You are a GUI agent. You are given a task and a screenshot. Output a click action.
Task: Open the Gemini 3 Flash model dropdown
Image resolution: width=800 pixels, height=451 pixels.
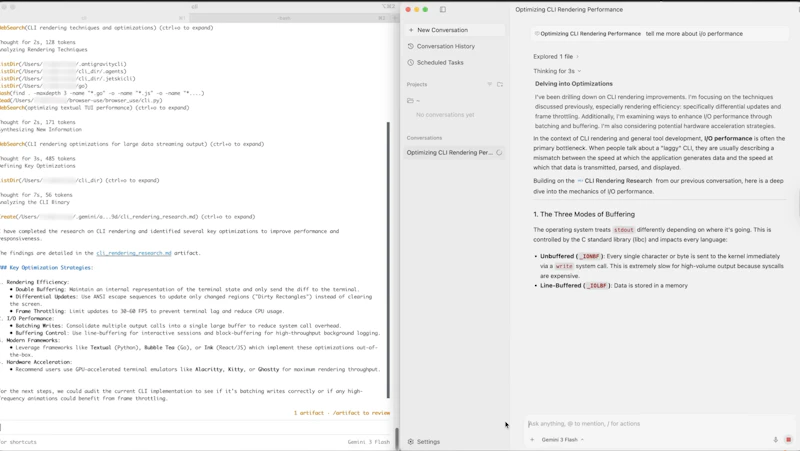click(562, 440)
